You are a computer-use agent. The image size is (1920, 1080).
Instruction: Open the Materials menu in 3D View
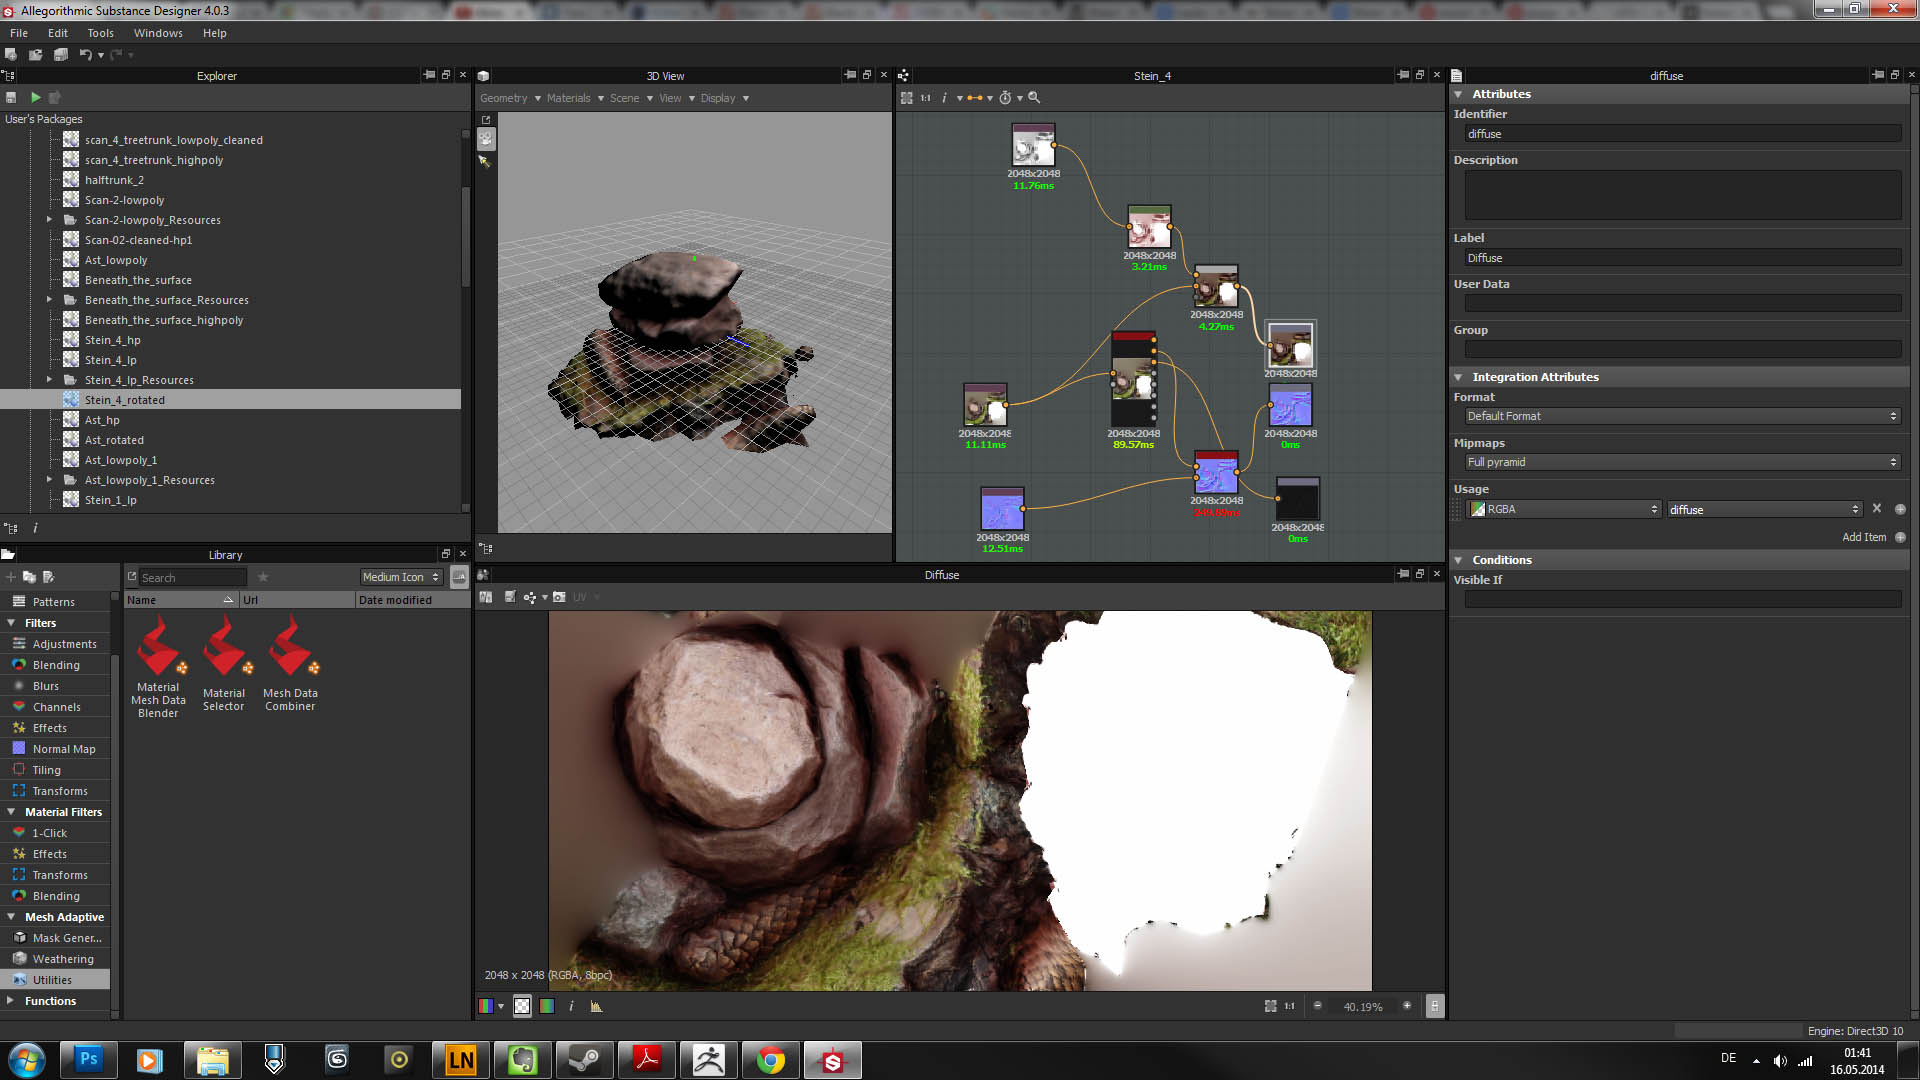tap(575, 98)
